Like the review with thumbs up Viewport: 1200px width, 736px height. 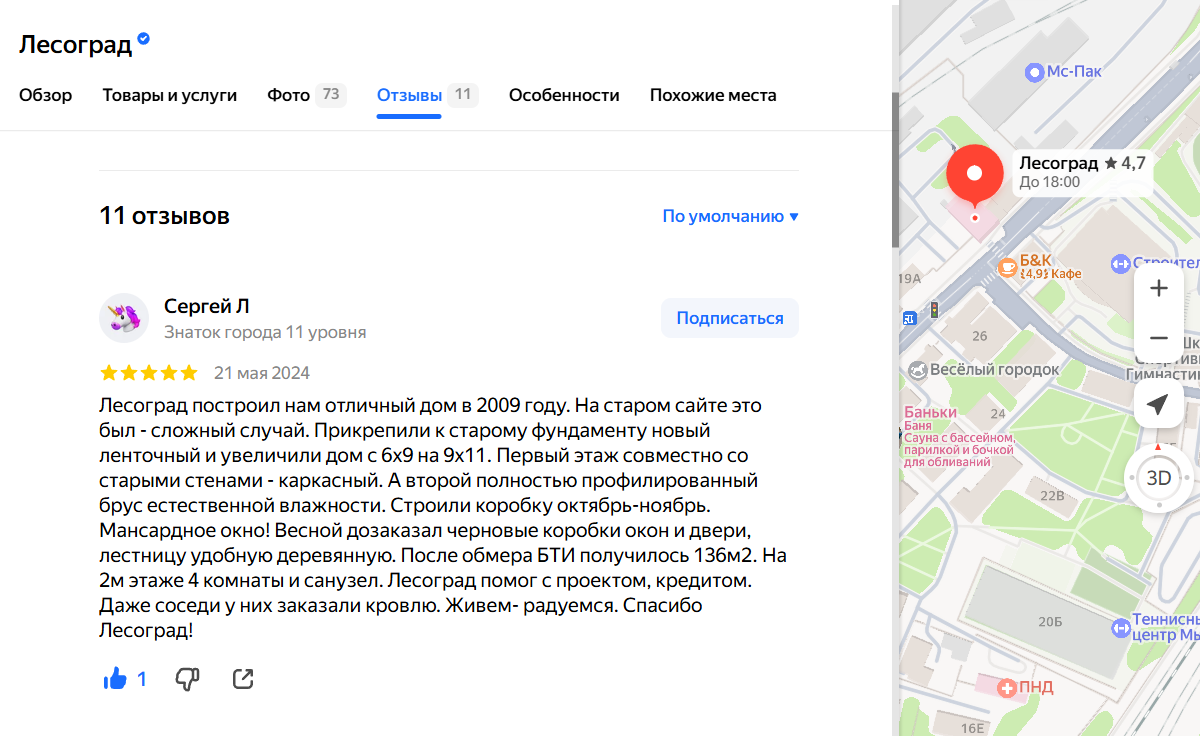pos(115,679)
